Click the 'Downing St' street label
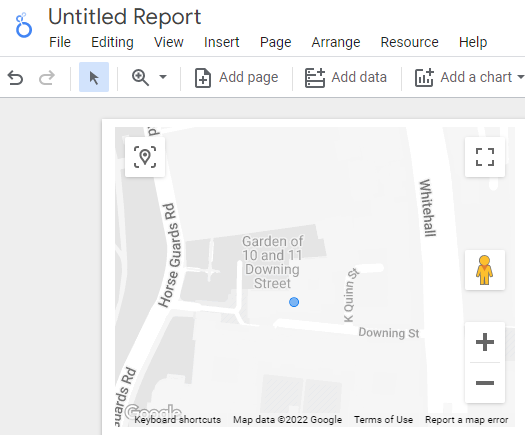Screen dimensions: 525x435 coord(389,333)
